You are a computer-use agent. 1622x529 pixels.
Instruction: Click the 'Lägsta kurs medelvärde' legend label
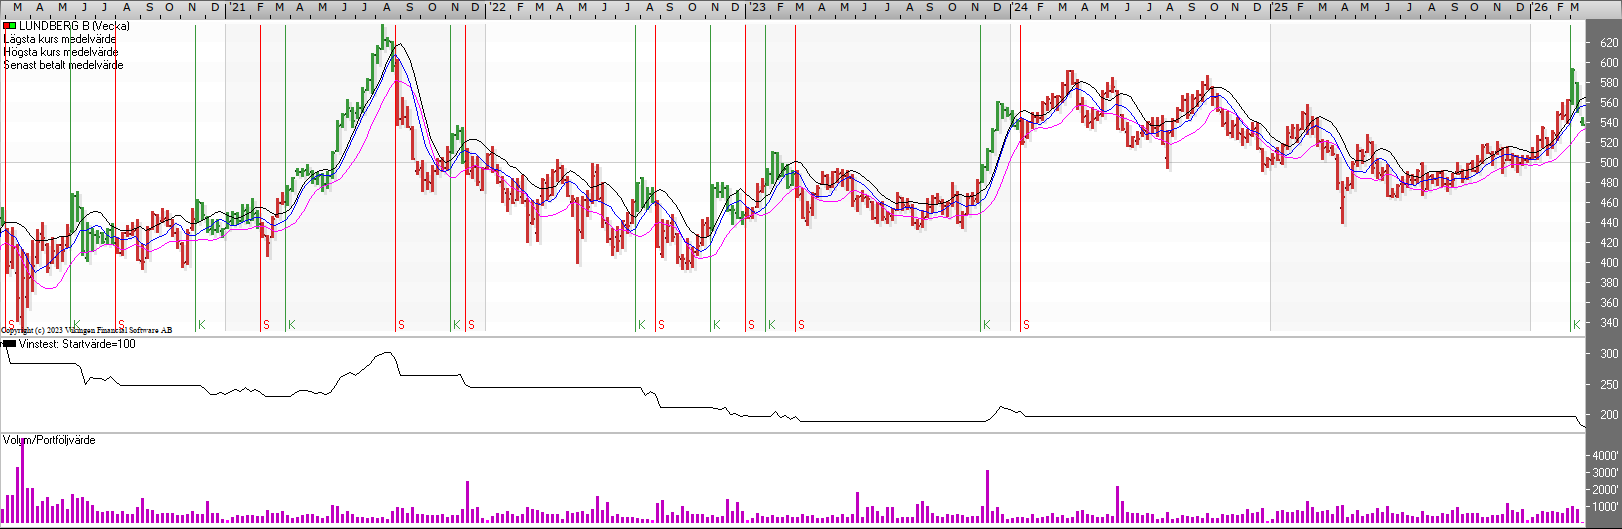(60, 39)
